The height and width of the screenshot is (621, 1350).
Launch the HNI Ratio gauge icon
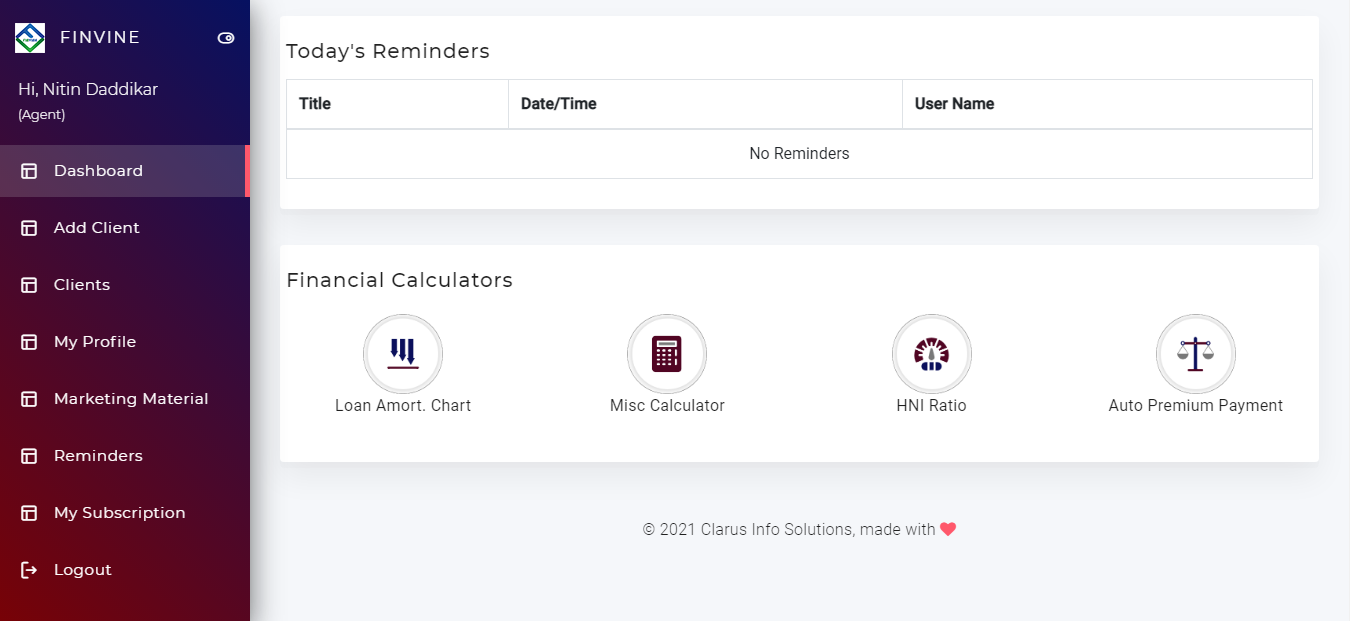932,354
